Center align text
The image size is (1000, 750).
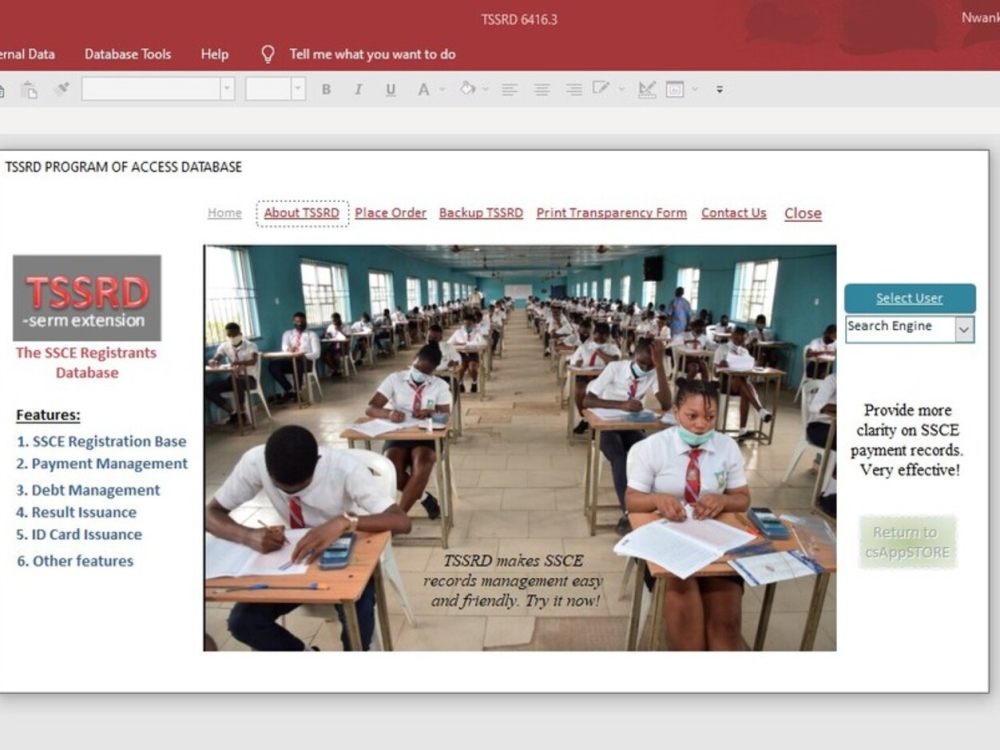(x=541, y=90)
